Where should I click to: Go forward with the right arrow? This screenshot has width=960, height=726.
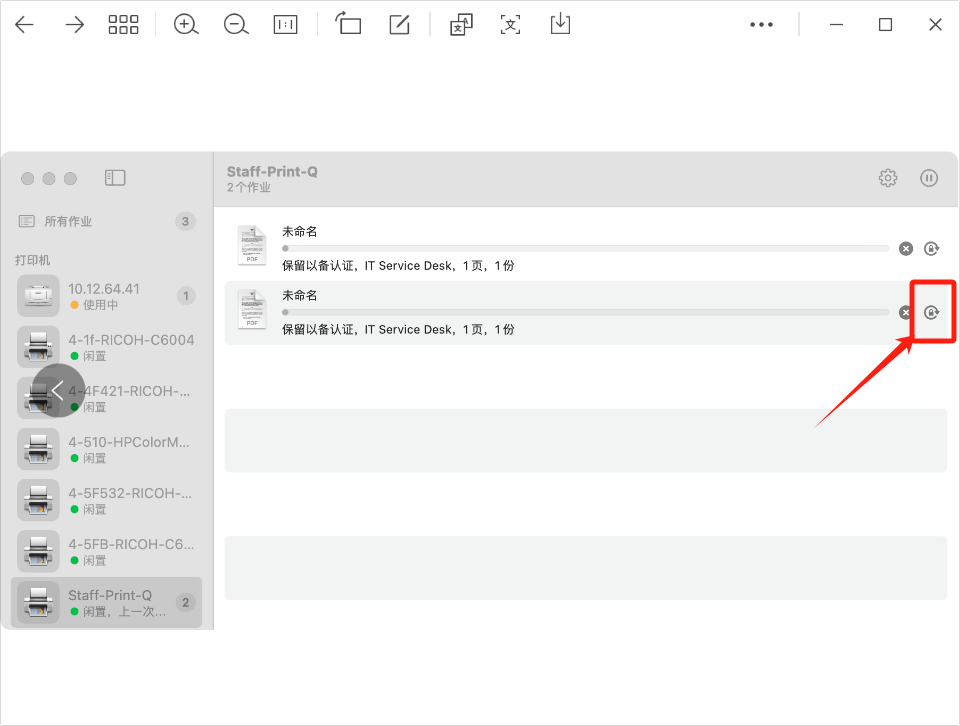click(75, 25)
